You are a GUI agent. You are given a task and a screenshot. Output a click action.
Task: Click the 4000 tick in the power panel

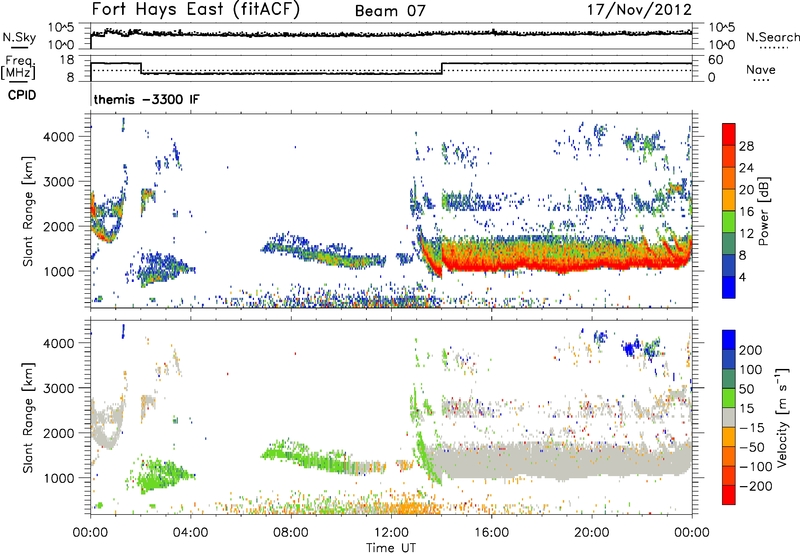(x=59, y=137)
